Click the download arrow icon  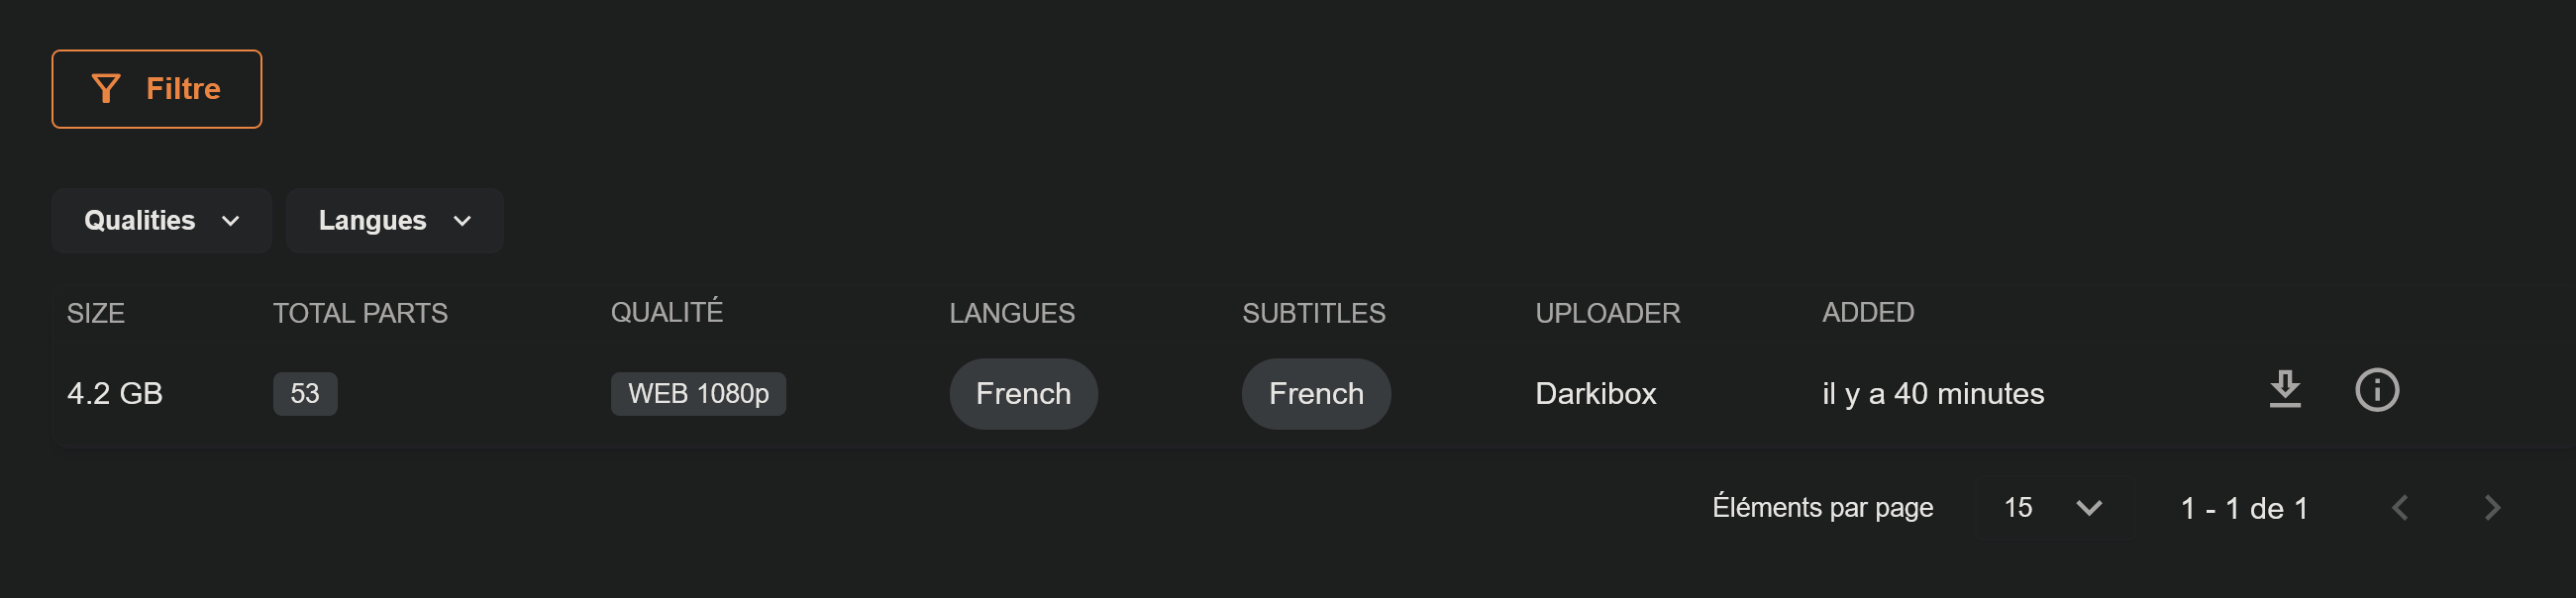(x=2285, y=390)
